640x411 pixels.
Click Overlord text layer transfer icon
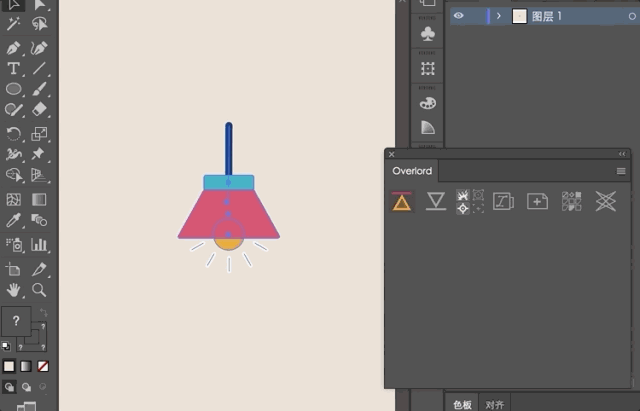point(503,202)
